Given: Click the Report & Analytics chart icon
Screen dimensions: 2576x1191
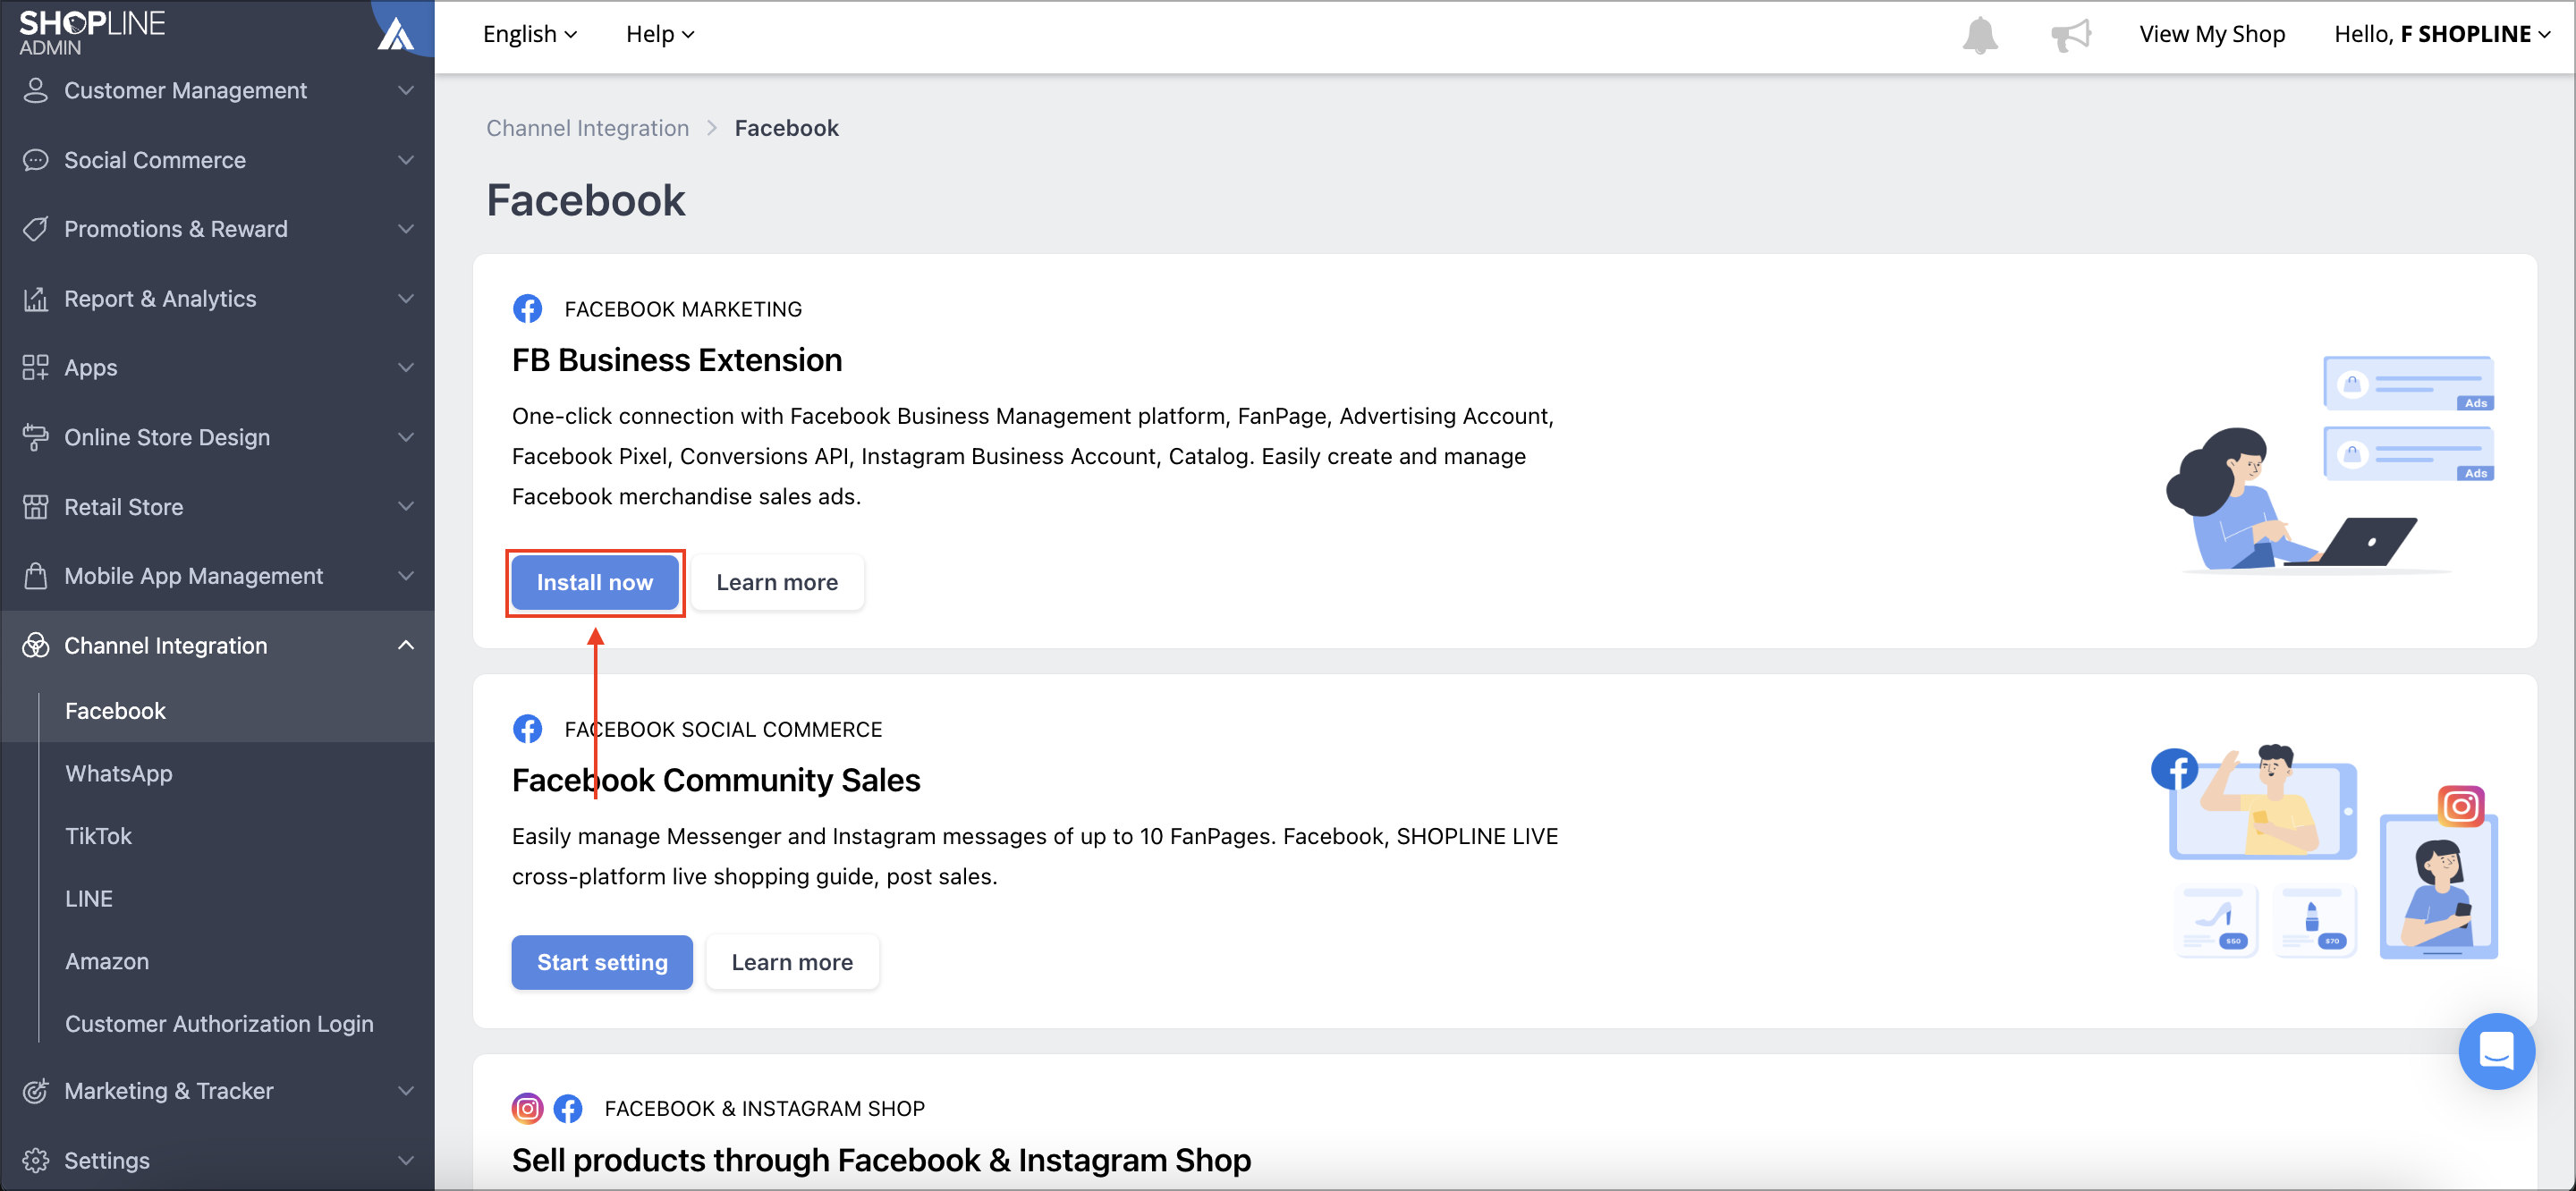Looking at the screenshot, I should 36,298.
